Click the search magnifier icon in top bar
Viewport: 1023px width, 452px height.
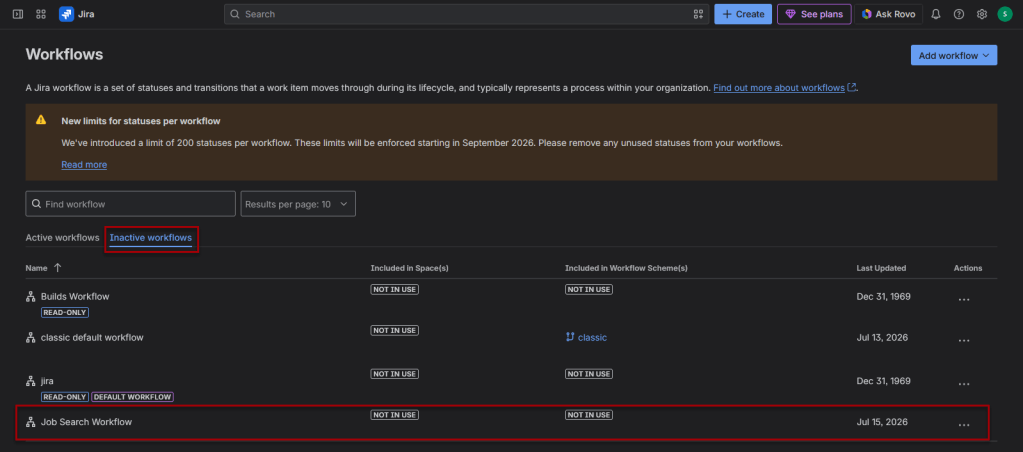tap(235, 14)
